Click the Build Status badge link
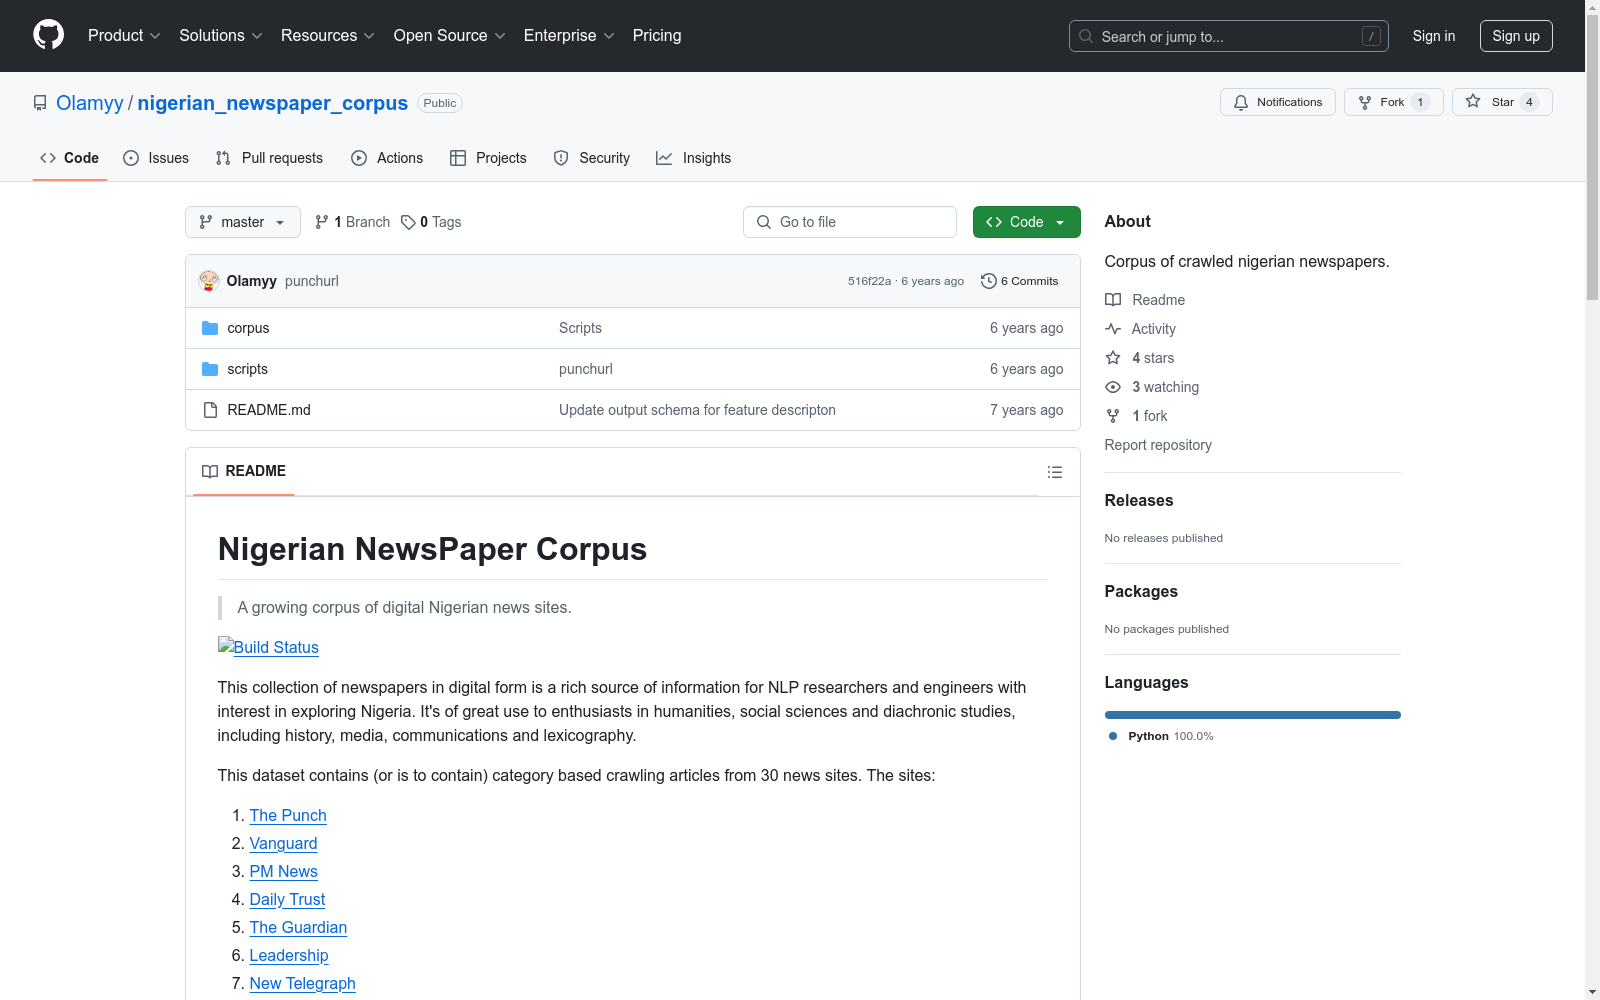The height and width of the screenshot is (1000, 1600). click(x=268, y=647)
